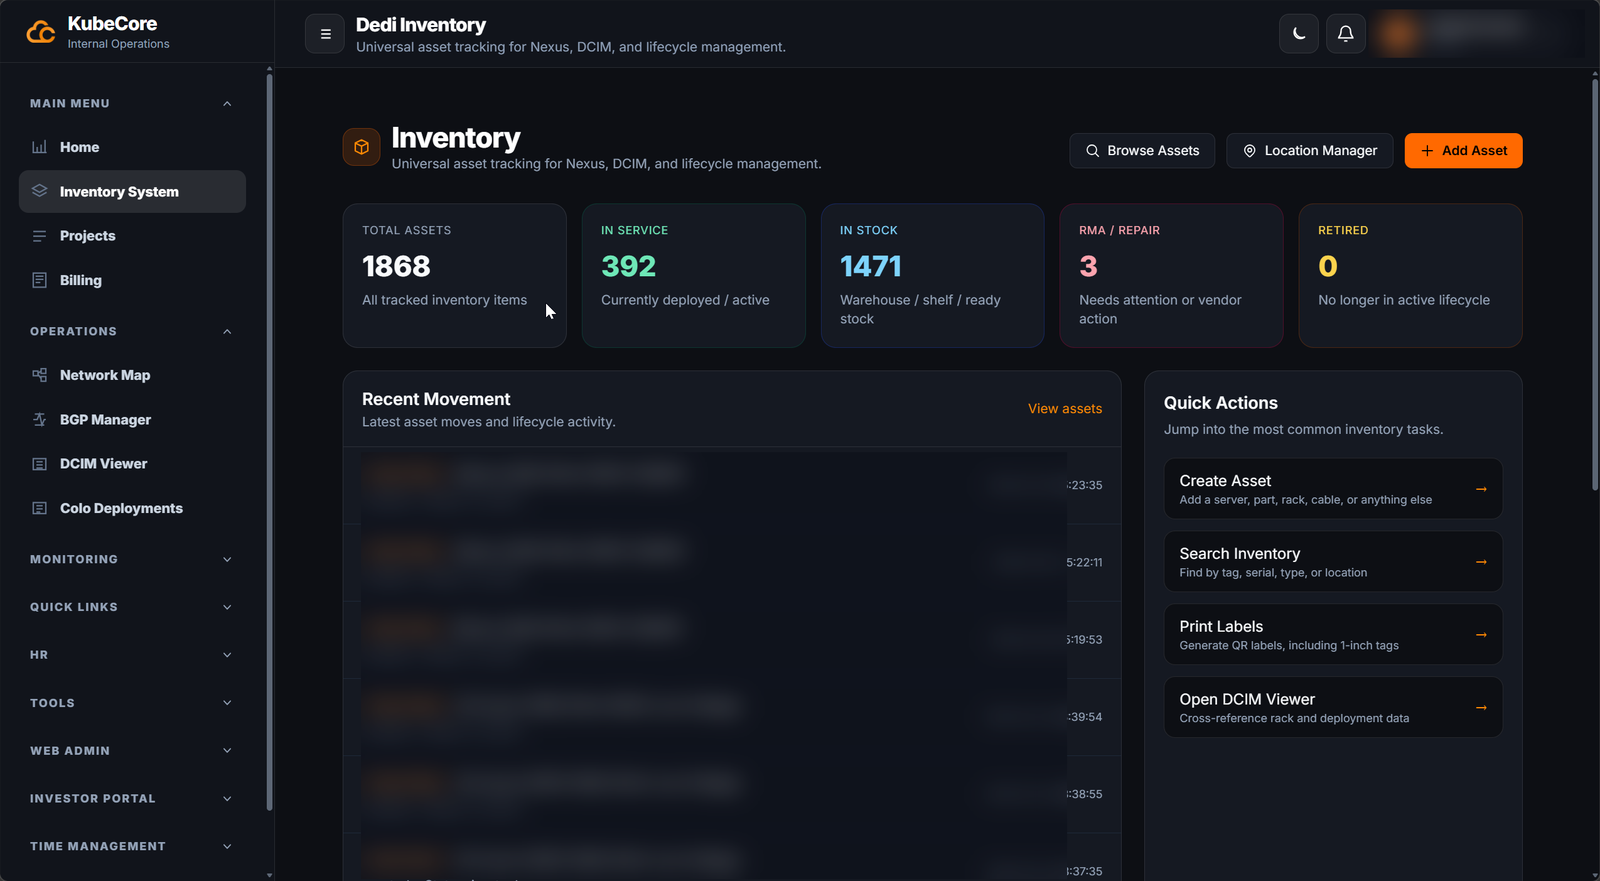The width and height of the screenshot is (1600, 881).
Task: Click arrow icon on Open DCIM Viewer card
Action: click(1481, 708)
